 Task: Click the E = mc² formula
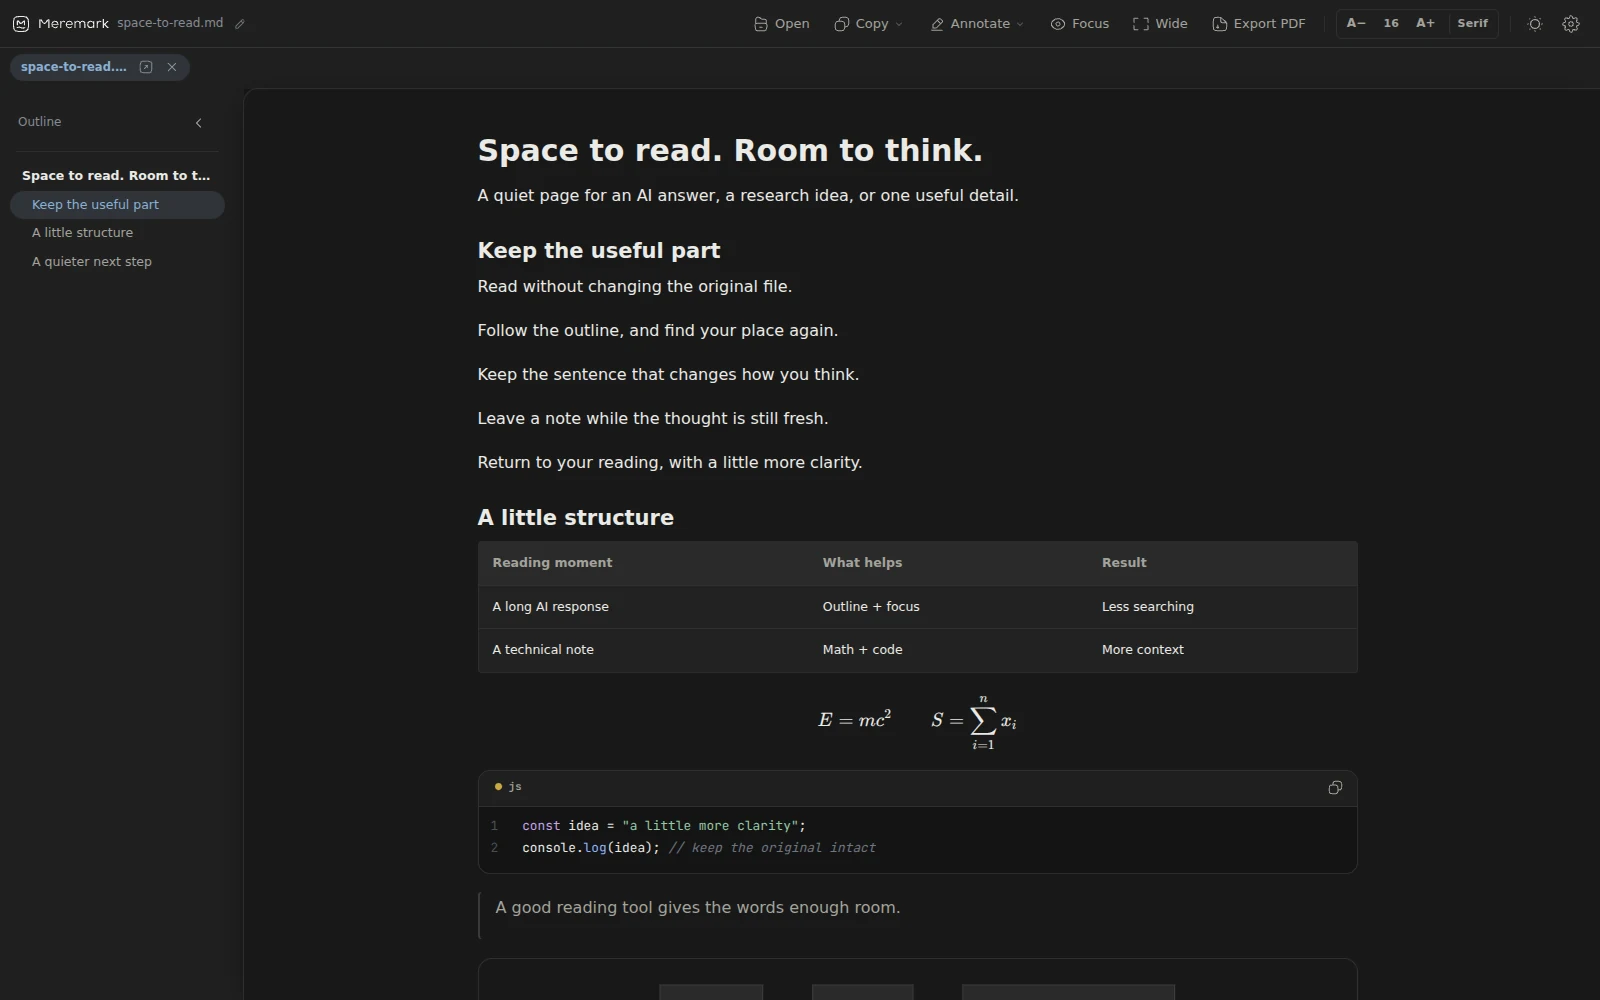pos(854,720)
